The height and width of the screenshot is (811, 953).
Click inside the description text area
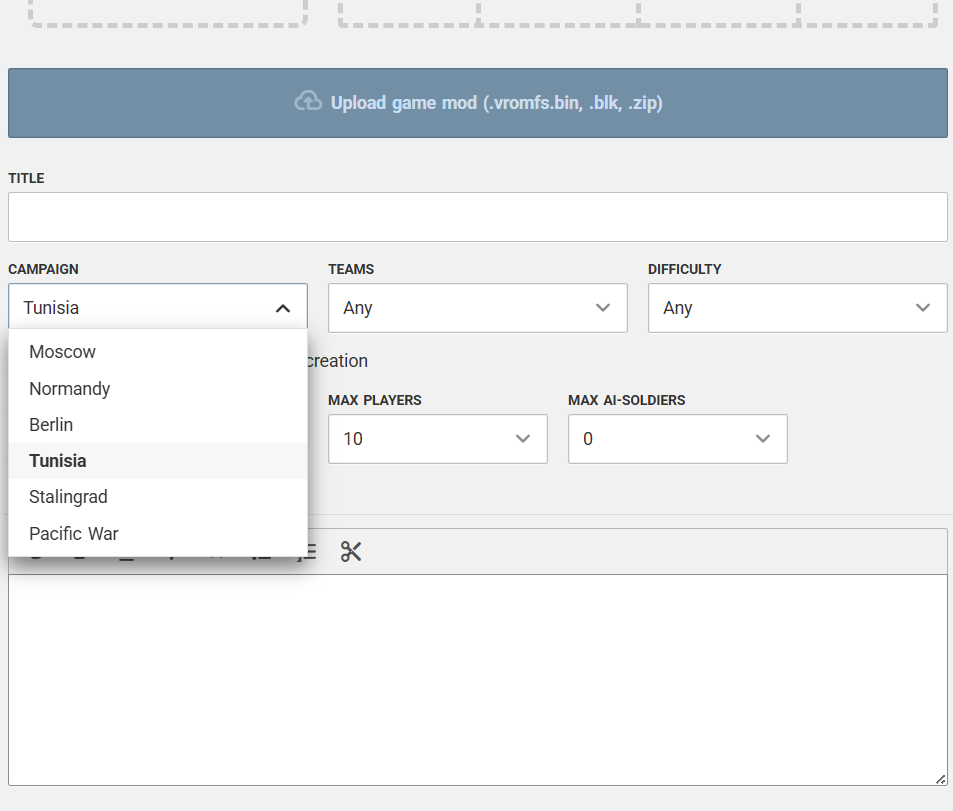click(x=478, y=680)
